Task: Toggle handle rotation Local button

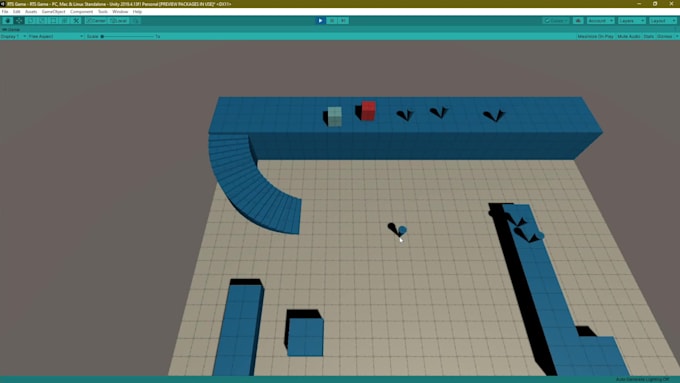Action: 118,21
